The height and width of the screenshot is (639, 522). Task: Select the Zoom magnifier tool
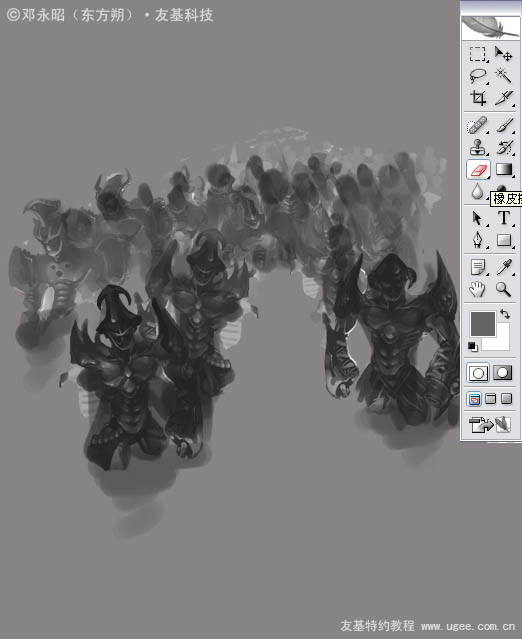click(504, 289)
